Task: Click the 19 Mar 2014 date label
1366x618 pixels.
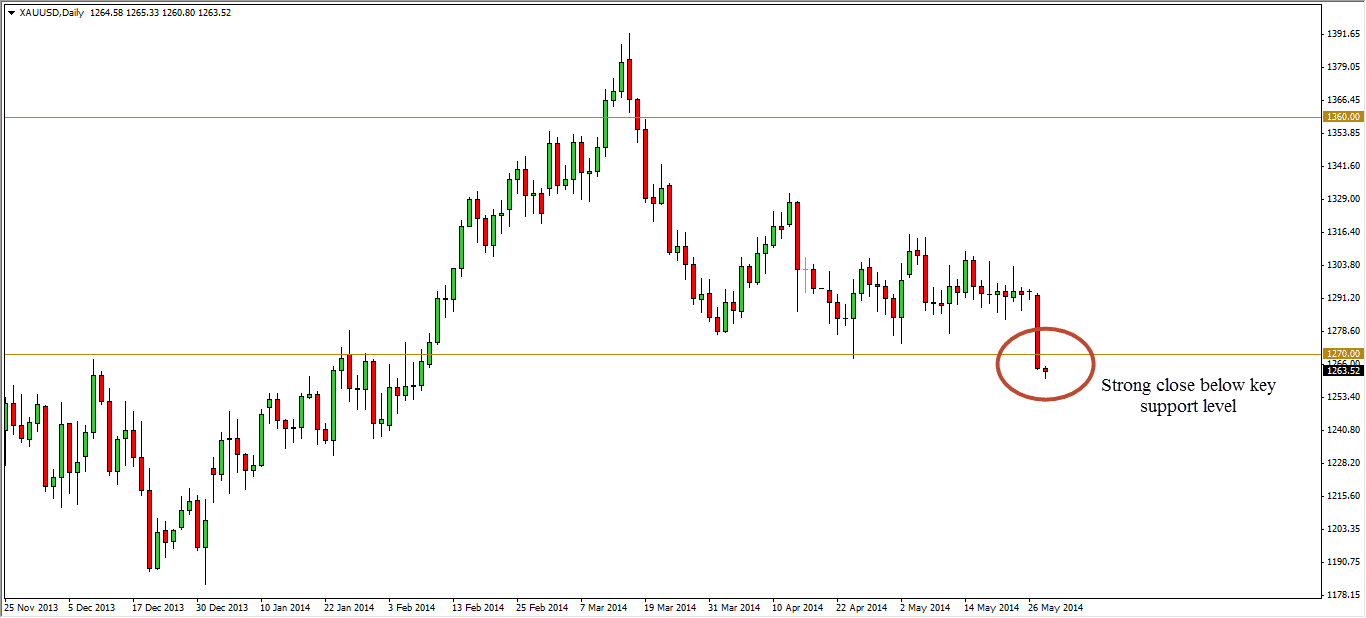Action: click(x=669, y=607)
